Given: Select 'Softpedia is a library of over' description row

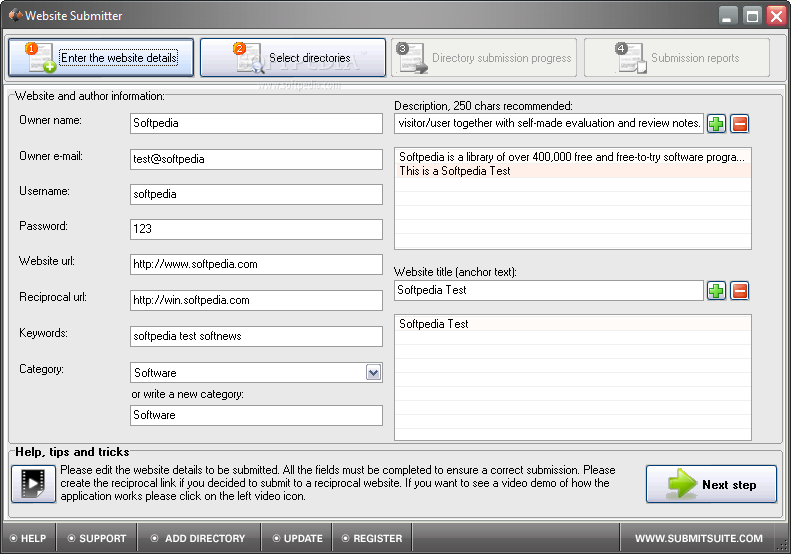Looking at the screenshot, I should pyautogui.click(x=573, y=157).
